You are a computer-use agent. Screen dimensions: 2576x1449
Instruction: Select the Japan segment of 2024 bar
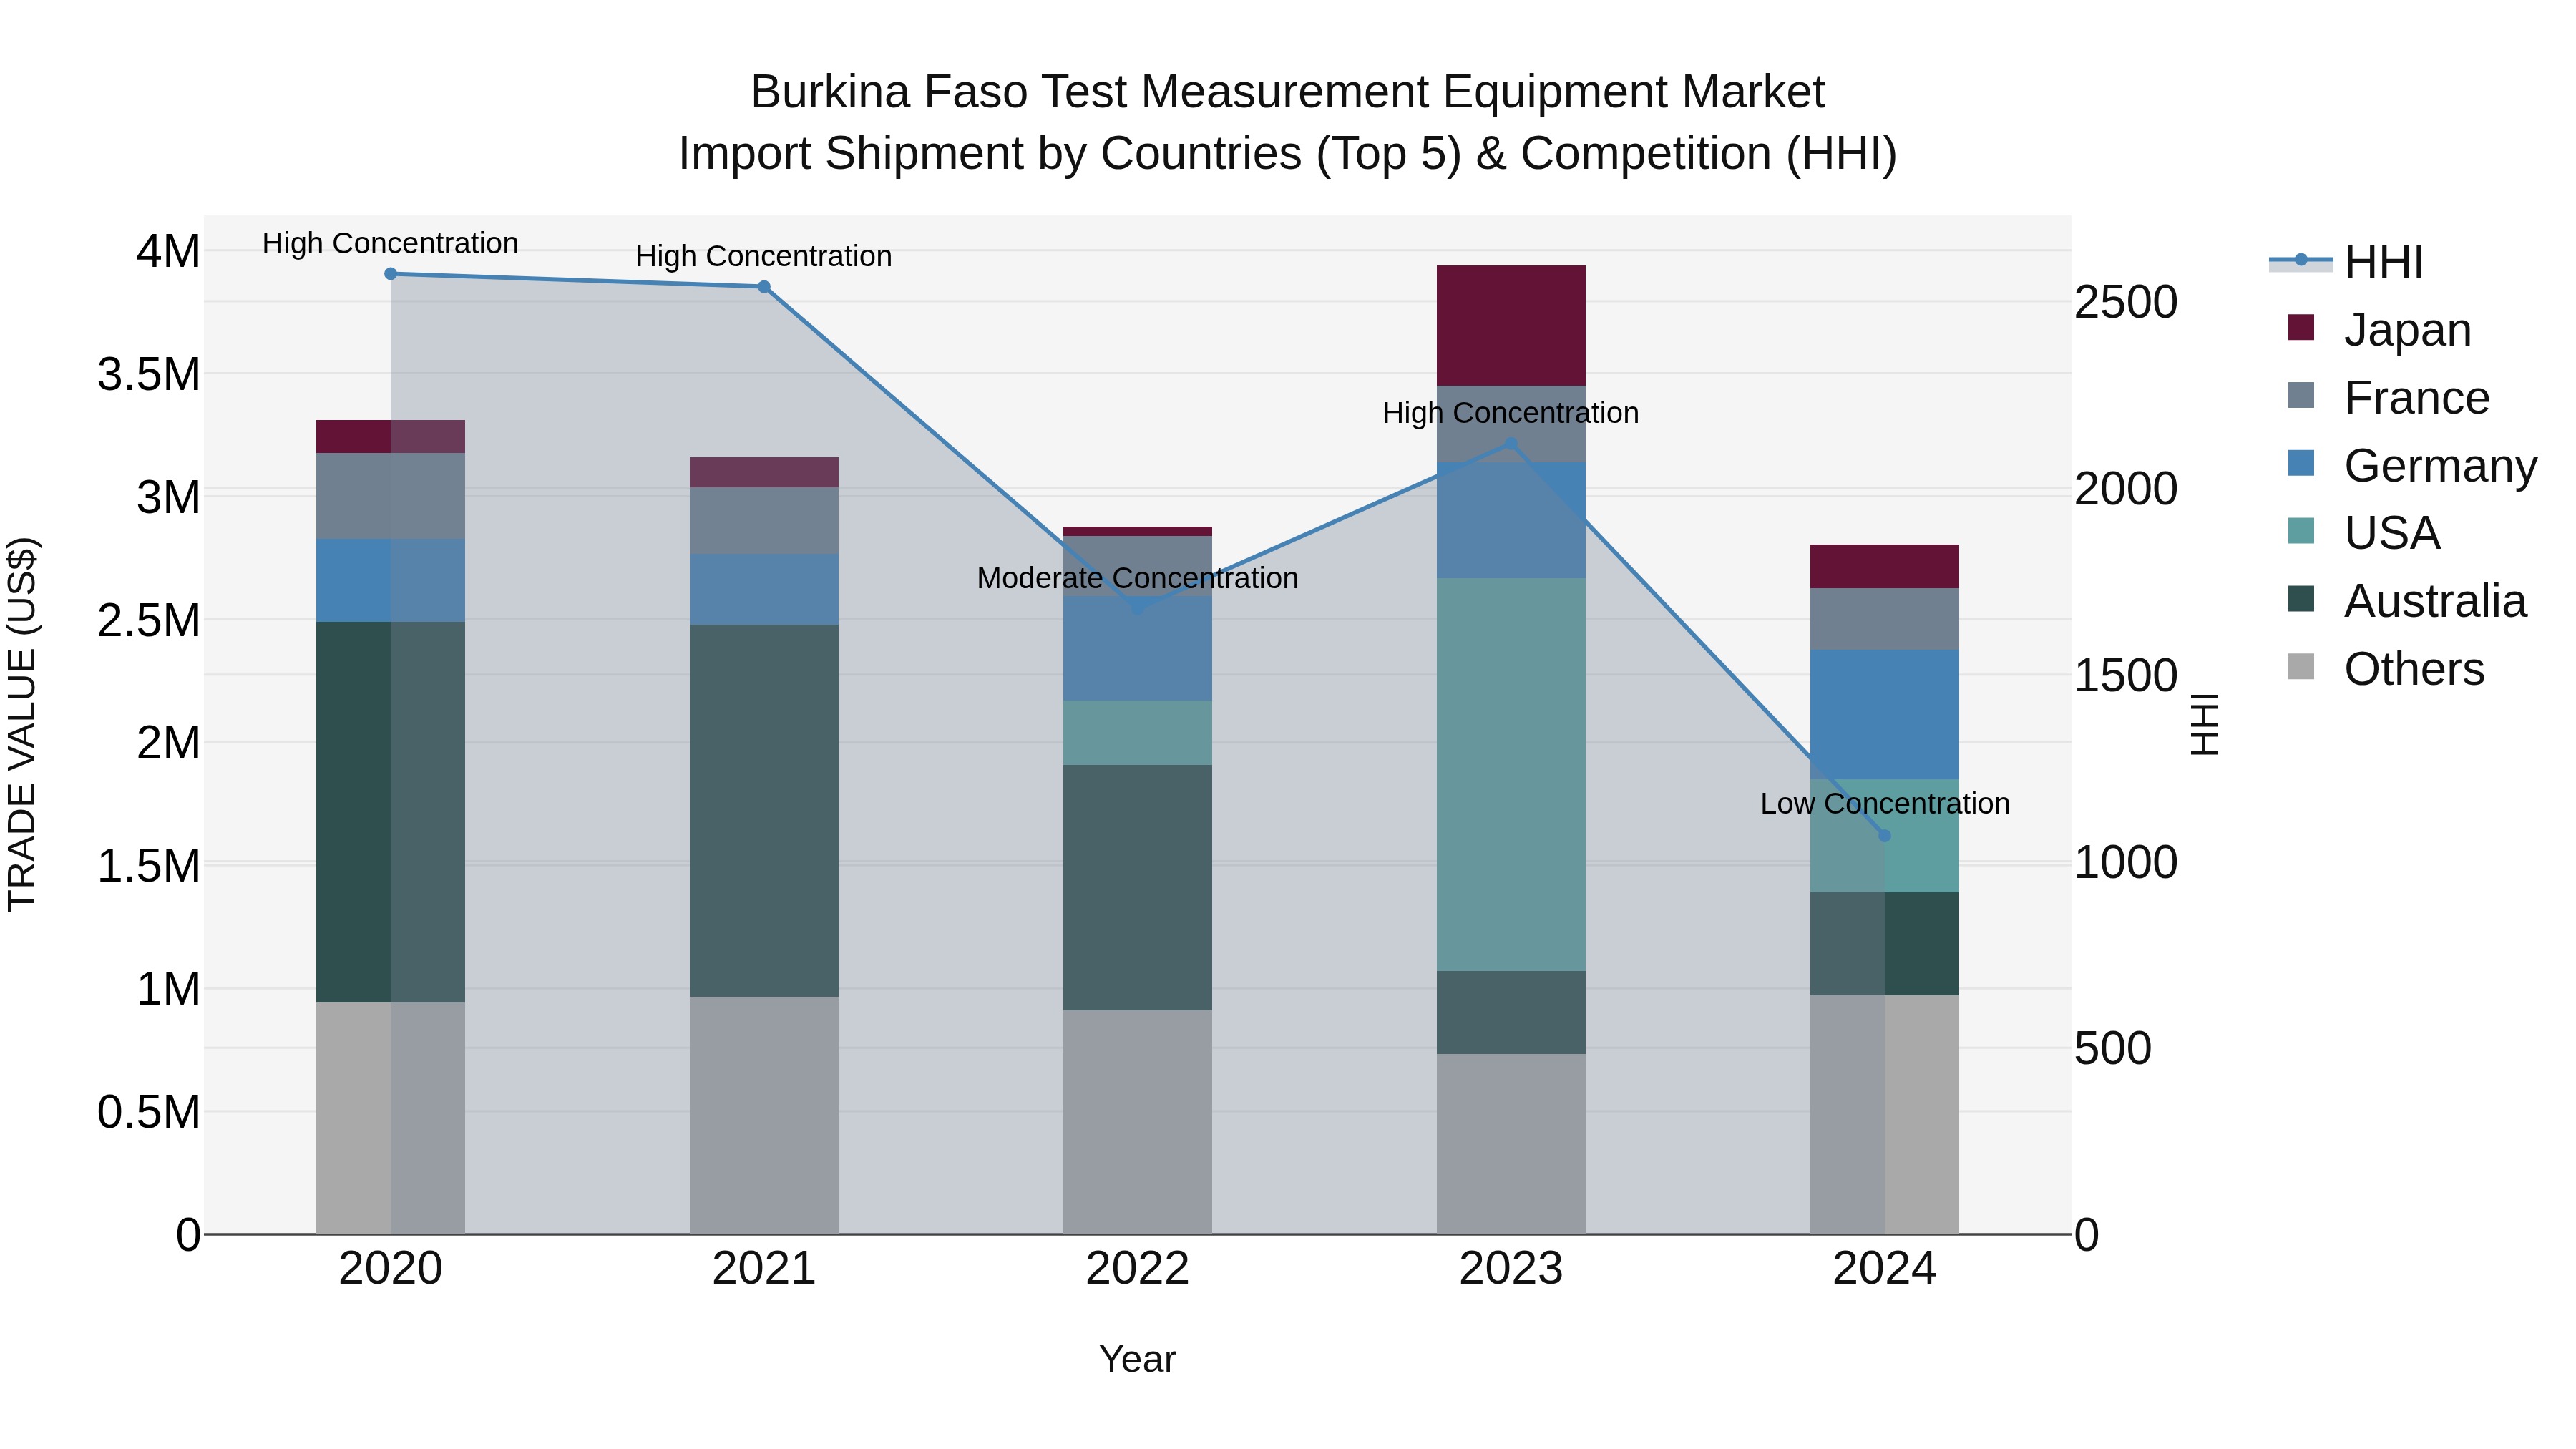coord(1885,567)
